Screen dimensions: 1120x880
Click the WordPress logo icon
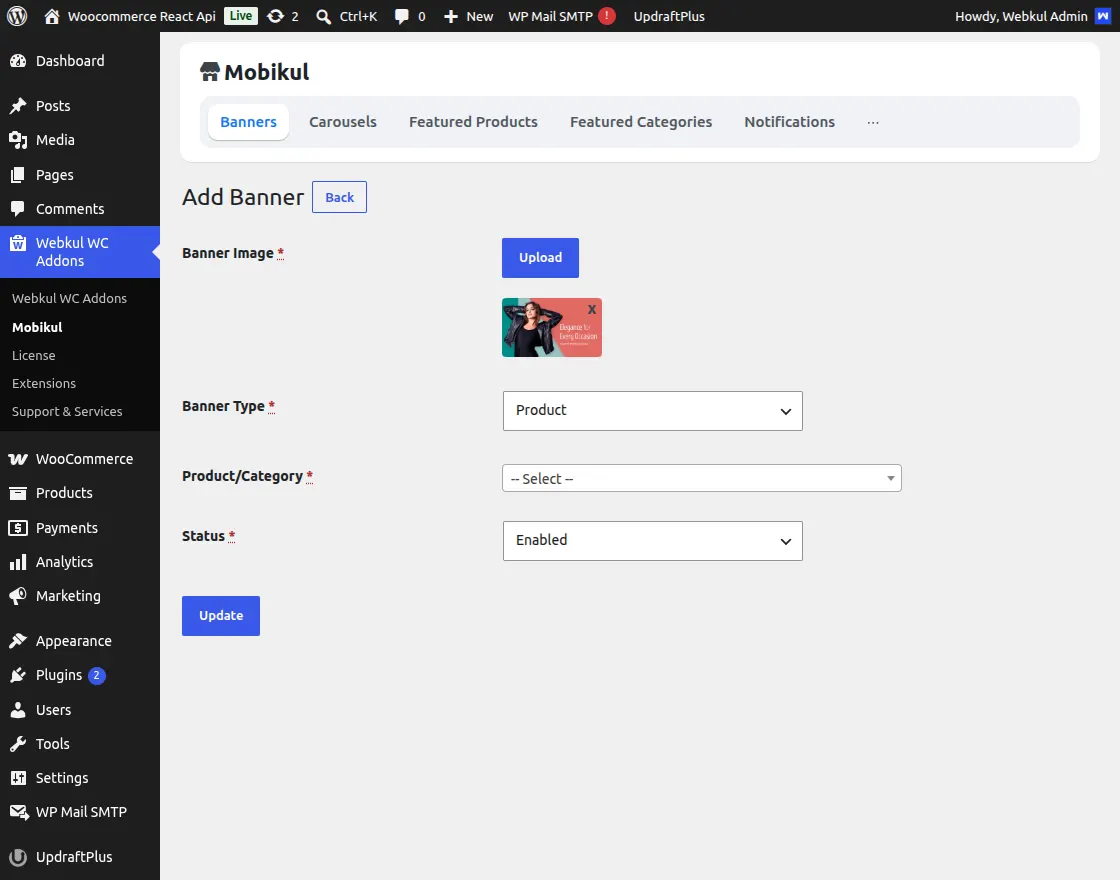(x=17, y=16)
